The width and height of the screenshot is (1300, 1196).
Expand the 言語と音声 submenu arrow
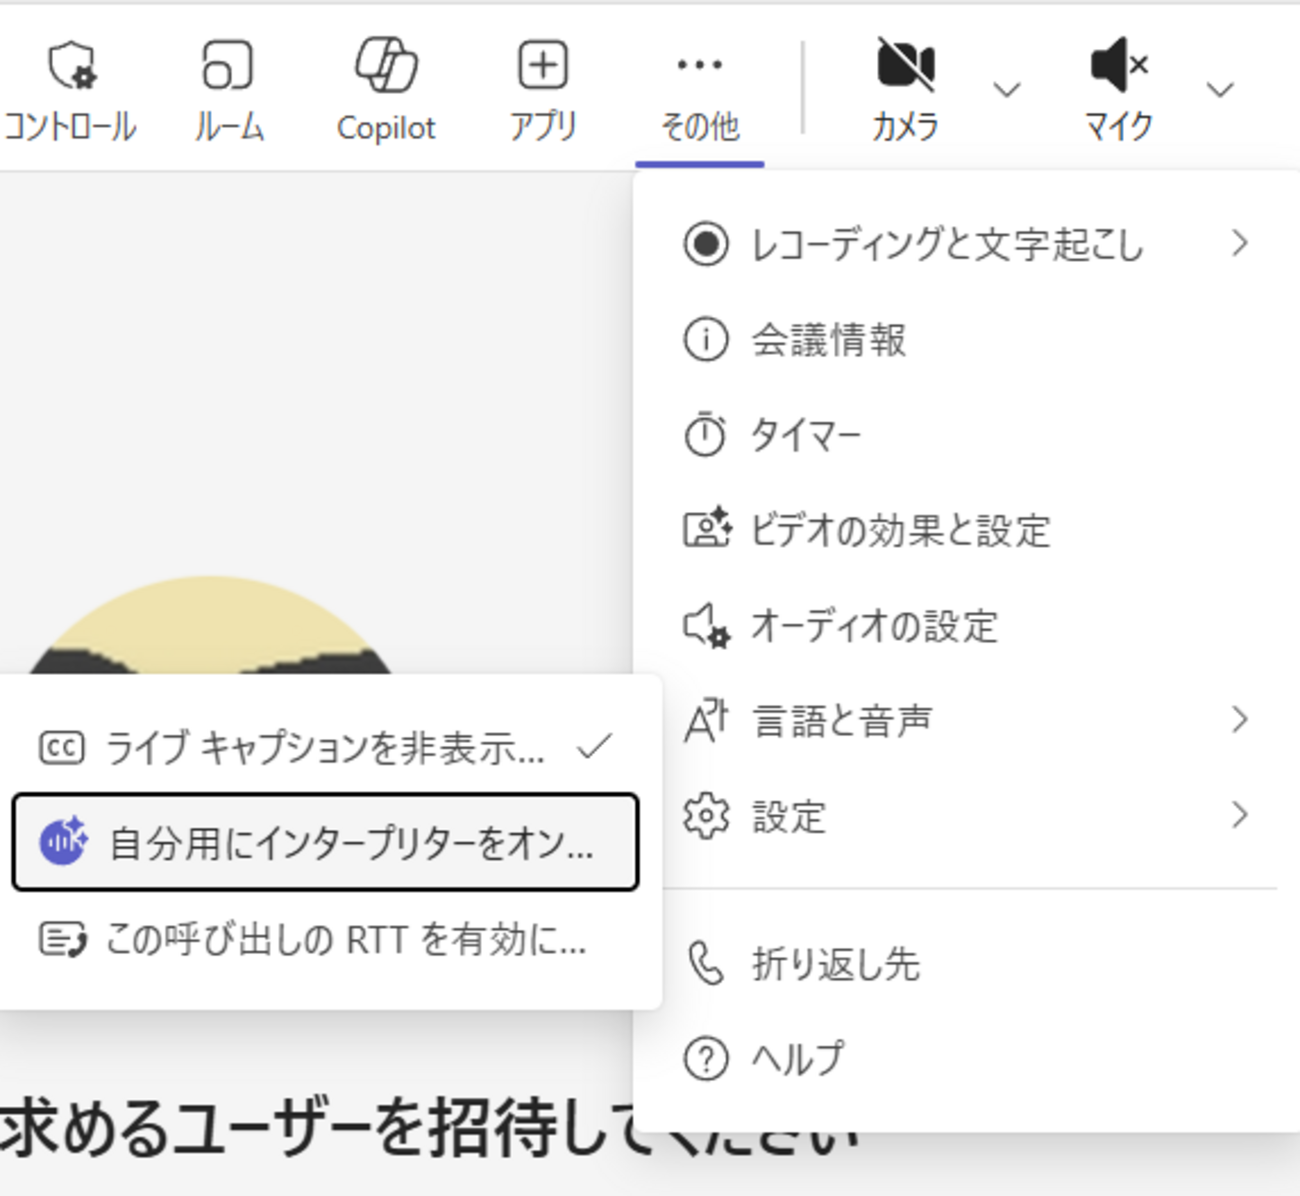point(1239,720)
